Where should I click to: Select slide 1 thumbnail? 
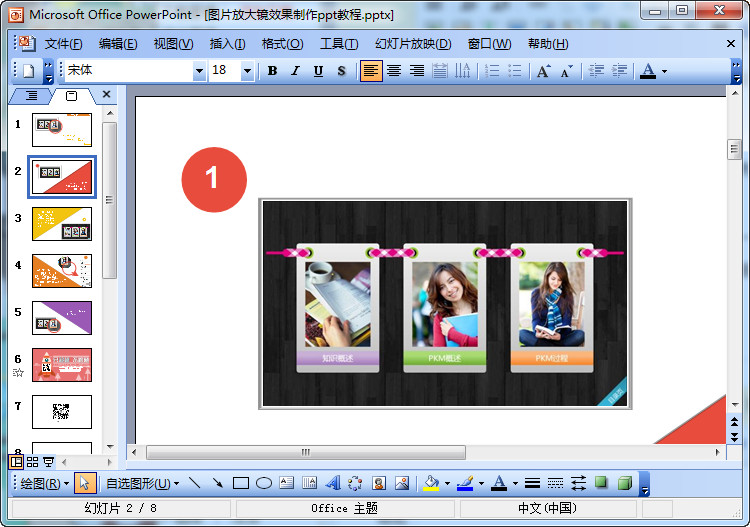pyautogui.click(x=62, y=130)
